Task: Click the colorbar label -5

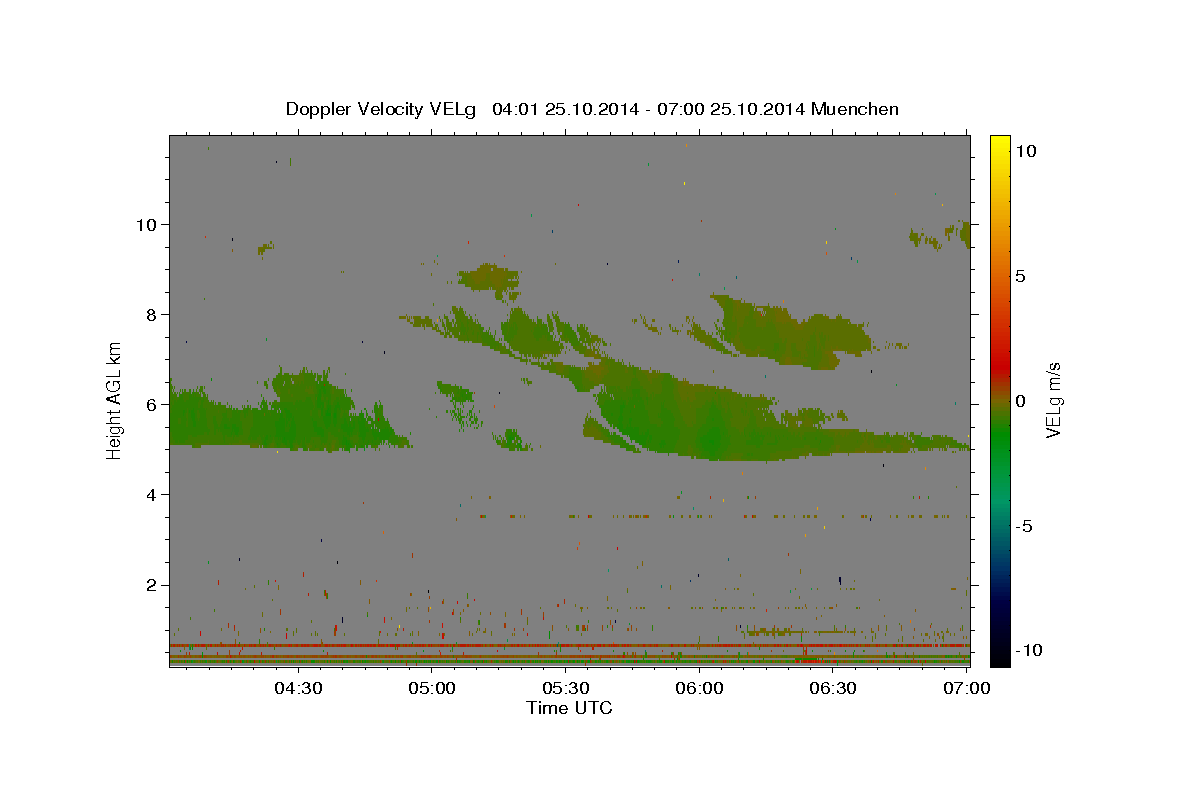Action: click(1023, 526)
